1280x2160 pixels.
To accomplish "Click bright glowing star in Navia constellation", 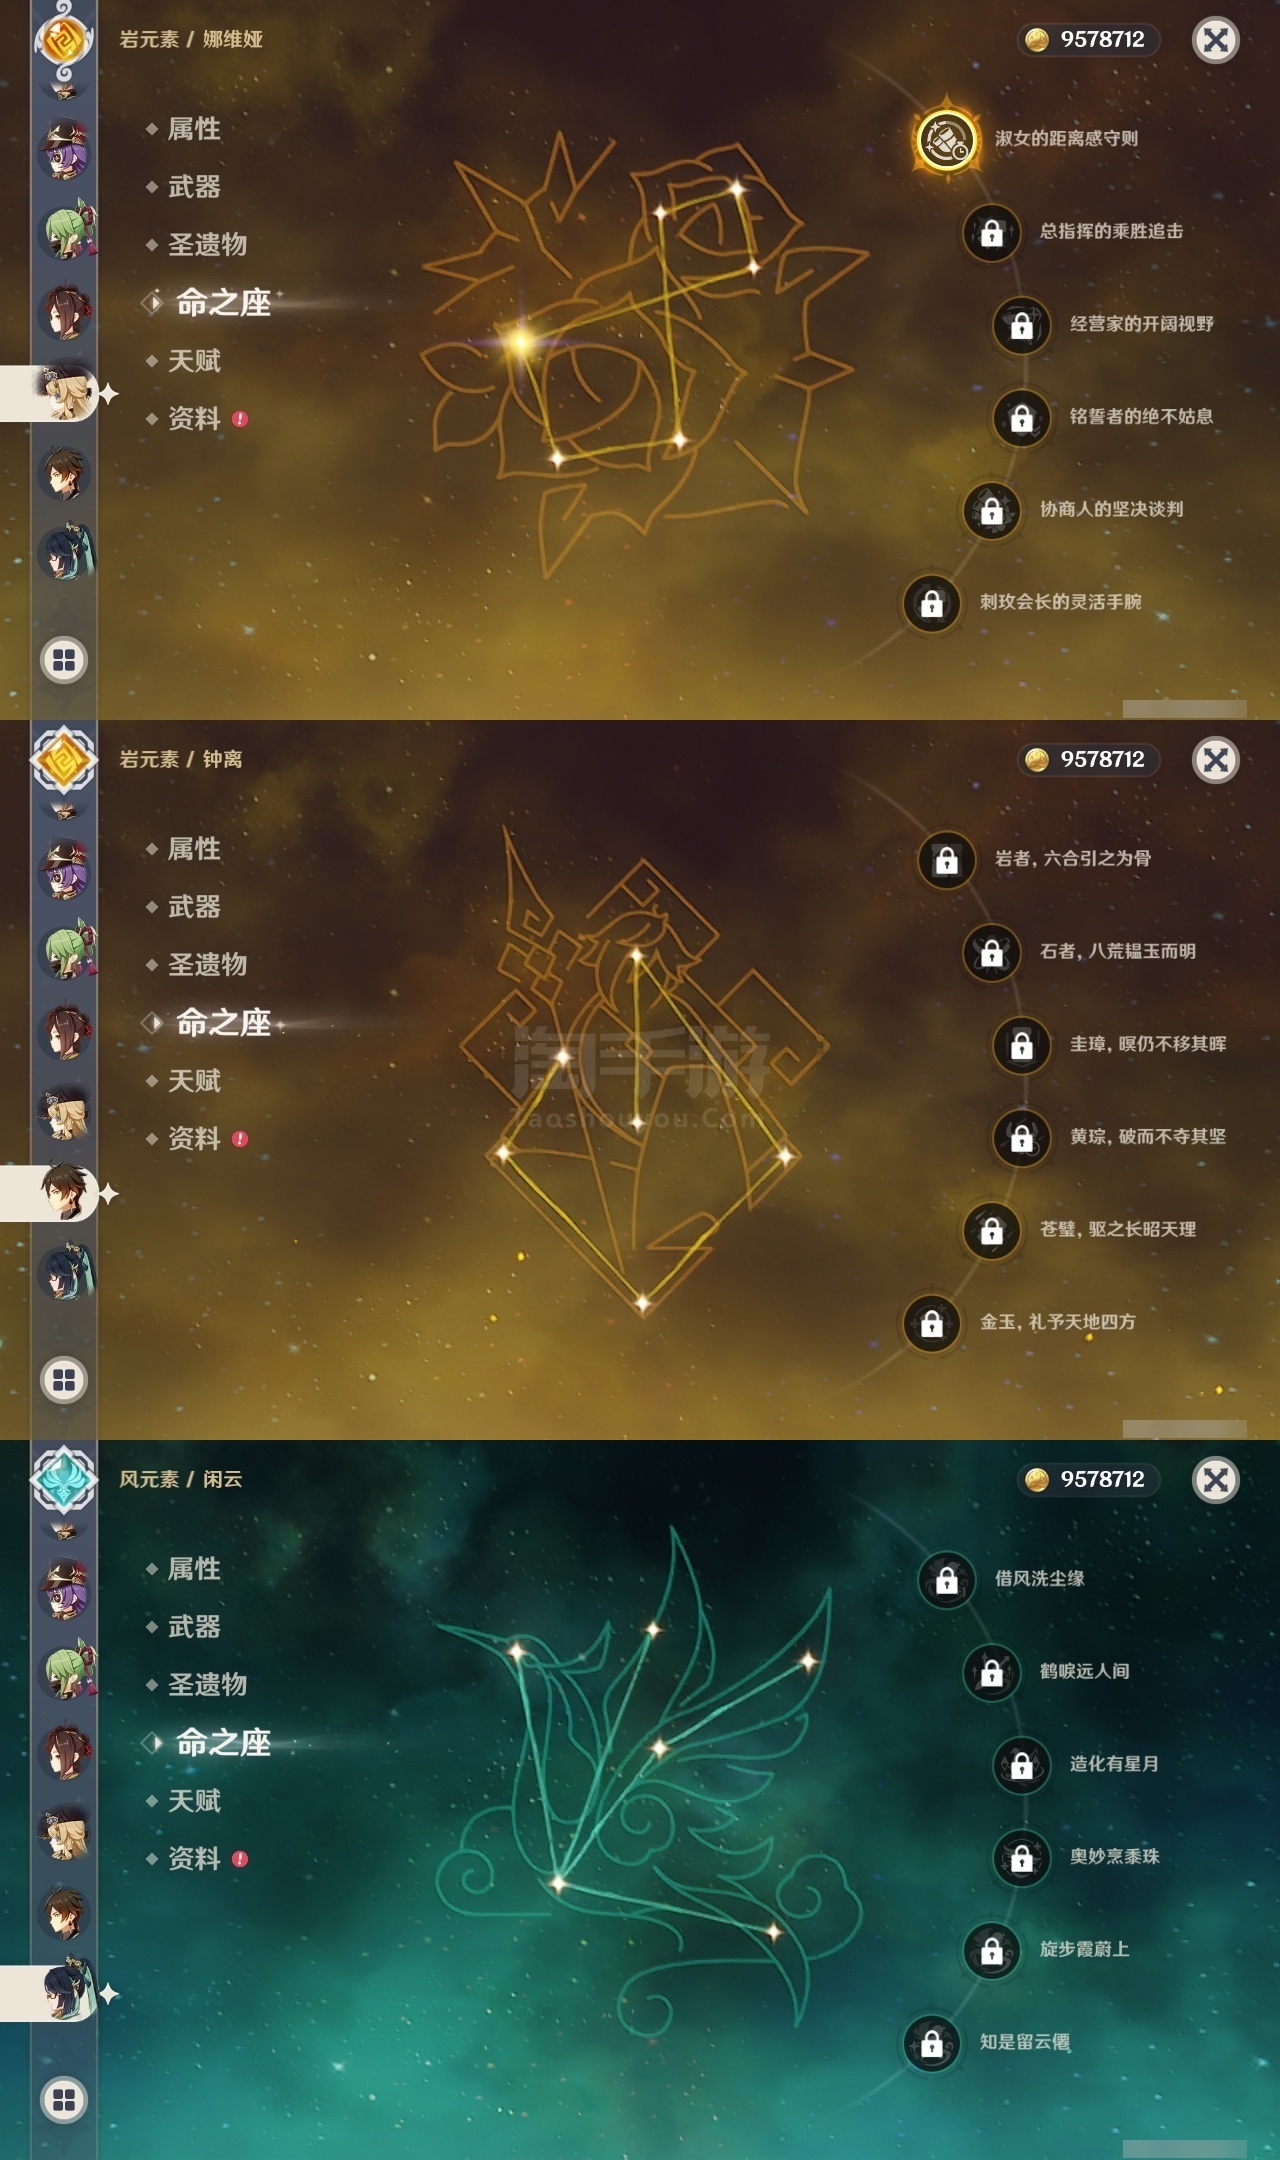I will click(x=519, y=341).
